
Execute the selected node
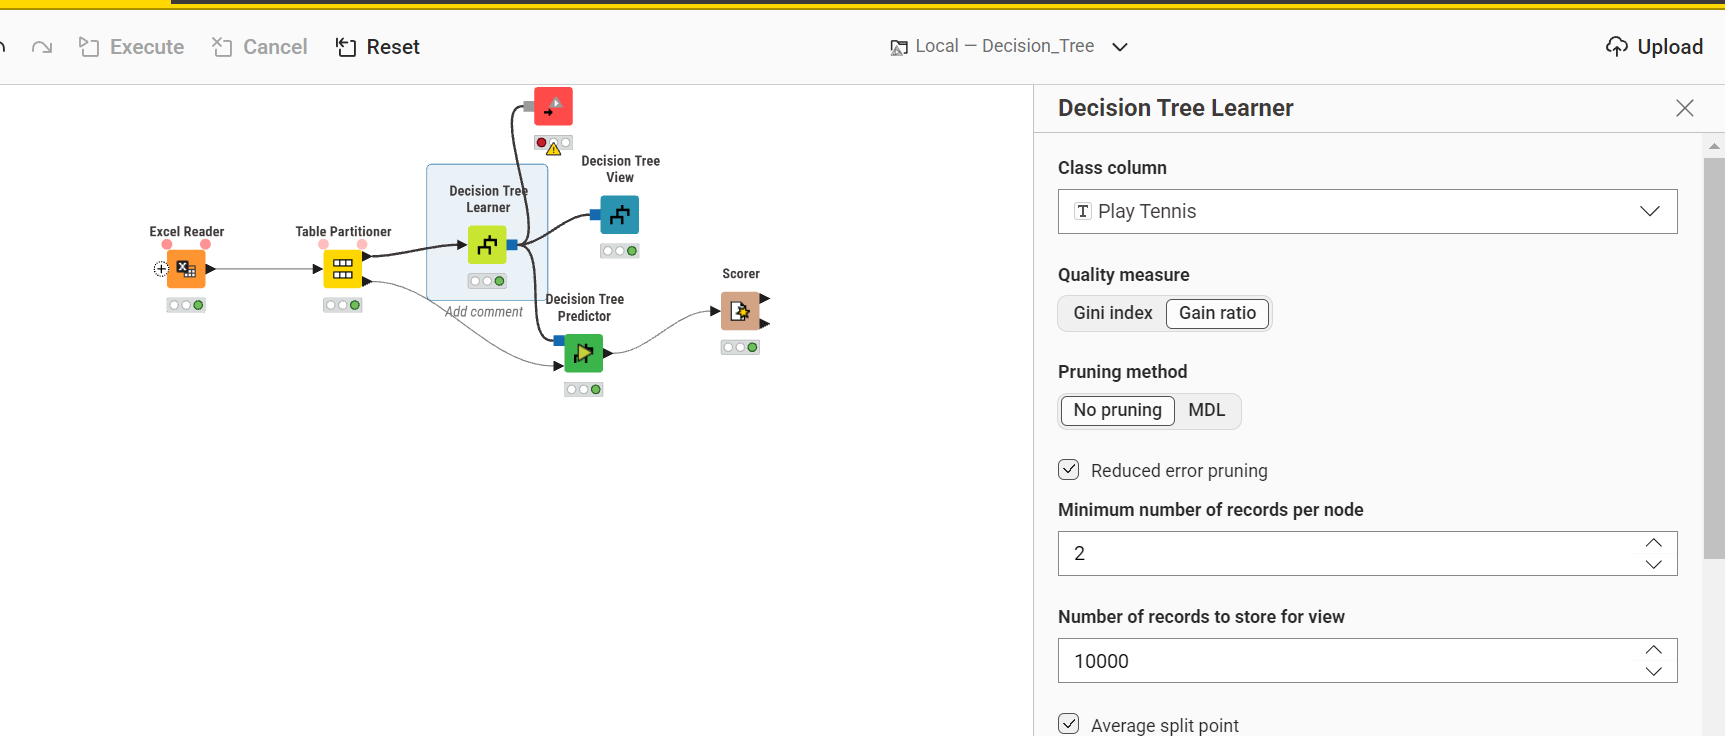132,47
